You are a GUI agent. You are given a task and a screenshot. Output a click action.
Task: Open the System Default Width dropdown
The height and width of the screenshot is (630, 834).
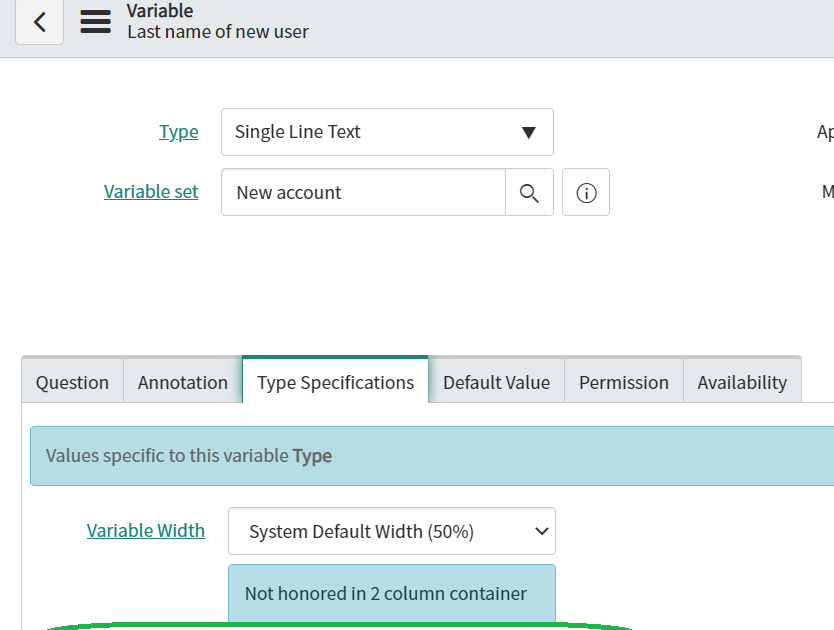392,531
